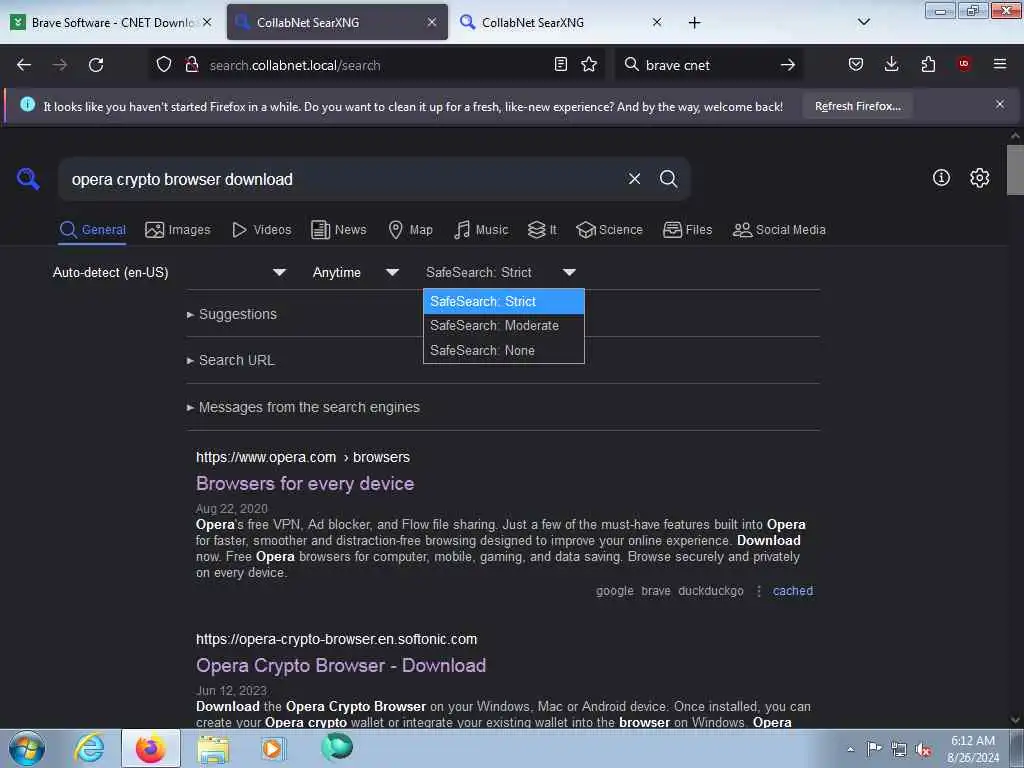Submit search with the magnifier button
The width and height of the screenshot is (1024, 768).
coord(668,179)
